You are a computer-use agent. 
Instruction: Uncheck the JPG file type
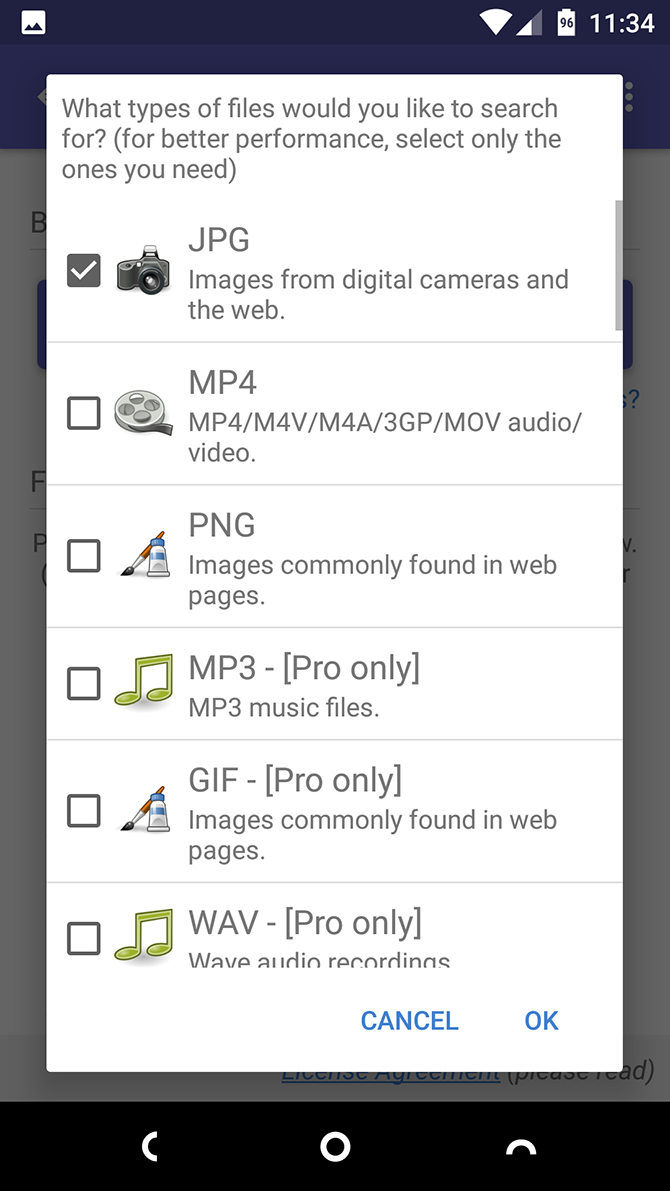pos(84,270)
